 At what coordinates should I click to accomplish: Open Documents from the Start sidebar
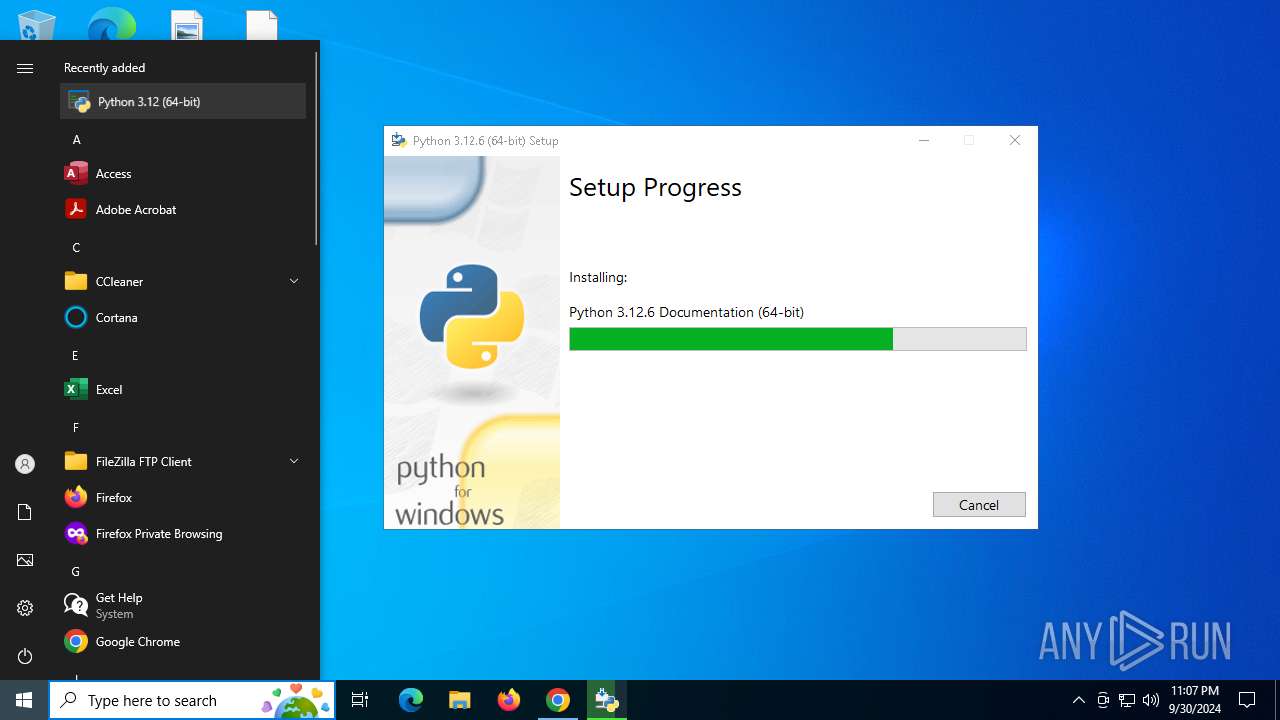pyautogui.click(x=25, y=512)
